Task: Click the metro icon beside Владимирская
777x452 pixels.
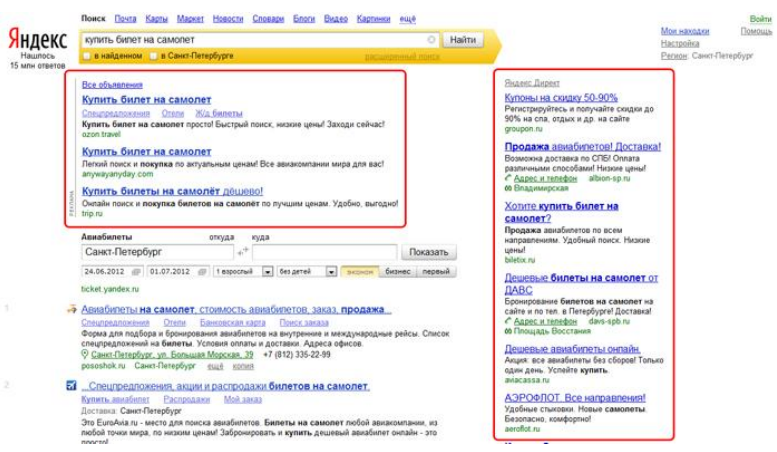Action: (508, 188)
